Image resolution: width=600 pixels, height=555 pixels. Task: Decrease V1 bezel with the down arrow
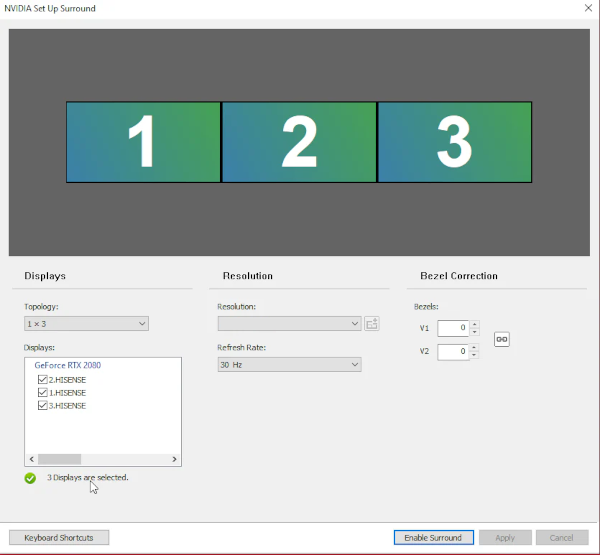pyautogui.click(x=474, y=332)
